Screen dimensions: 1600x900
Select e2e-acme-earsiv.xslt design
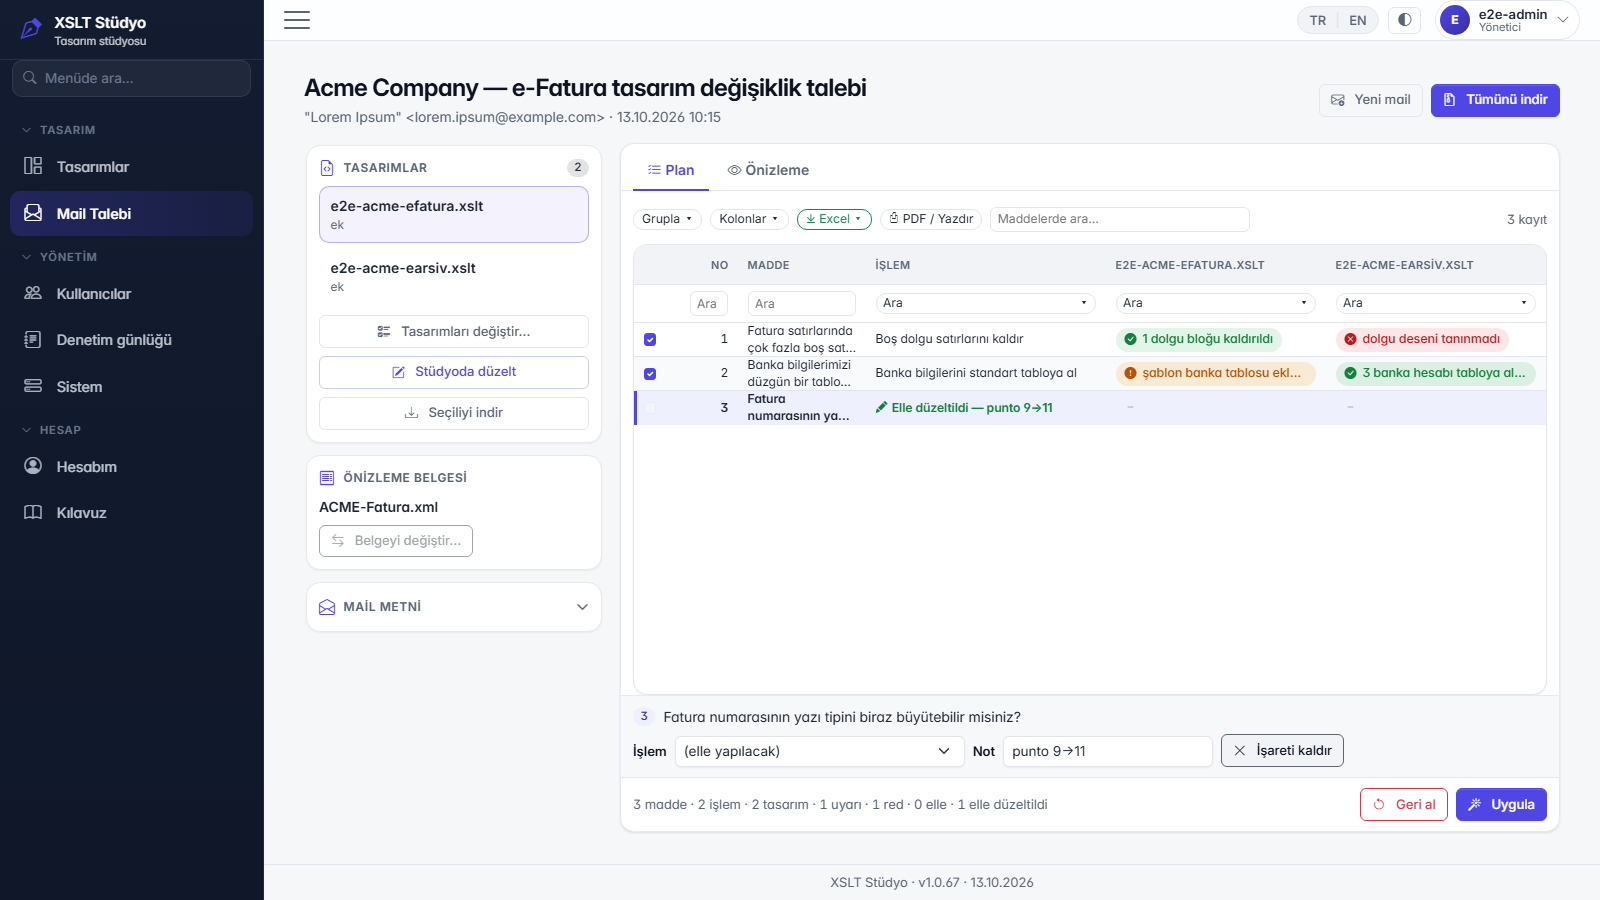click(454, 277)
